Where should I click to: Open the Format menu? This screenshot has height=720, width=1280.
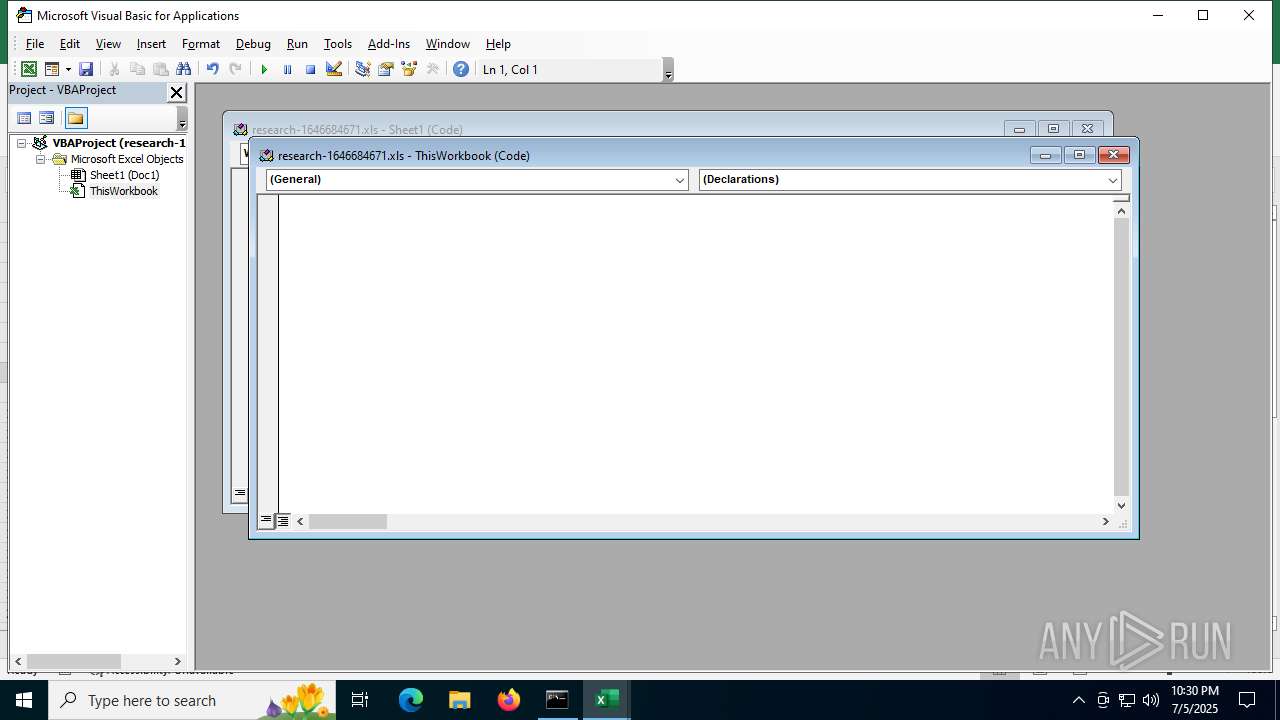click(x=200, y=44)
